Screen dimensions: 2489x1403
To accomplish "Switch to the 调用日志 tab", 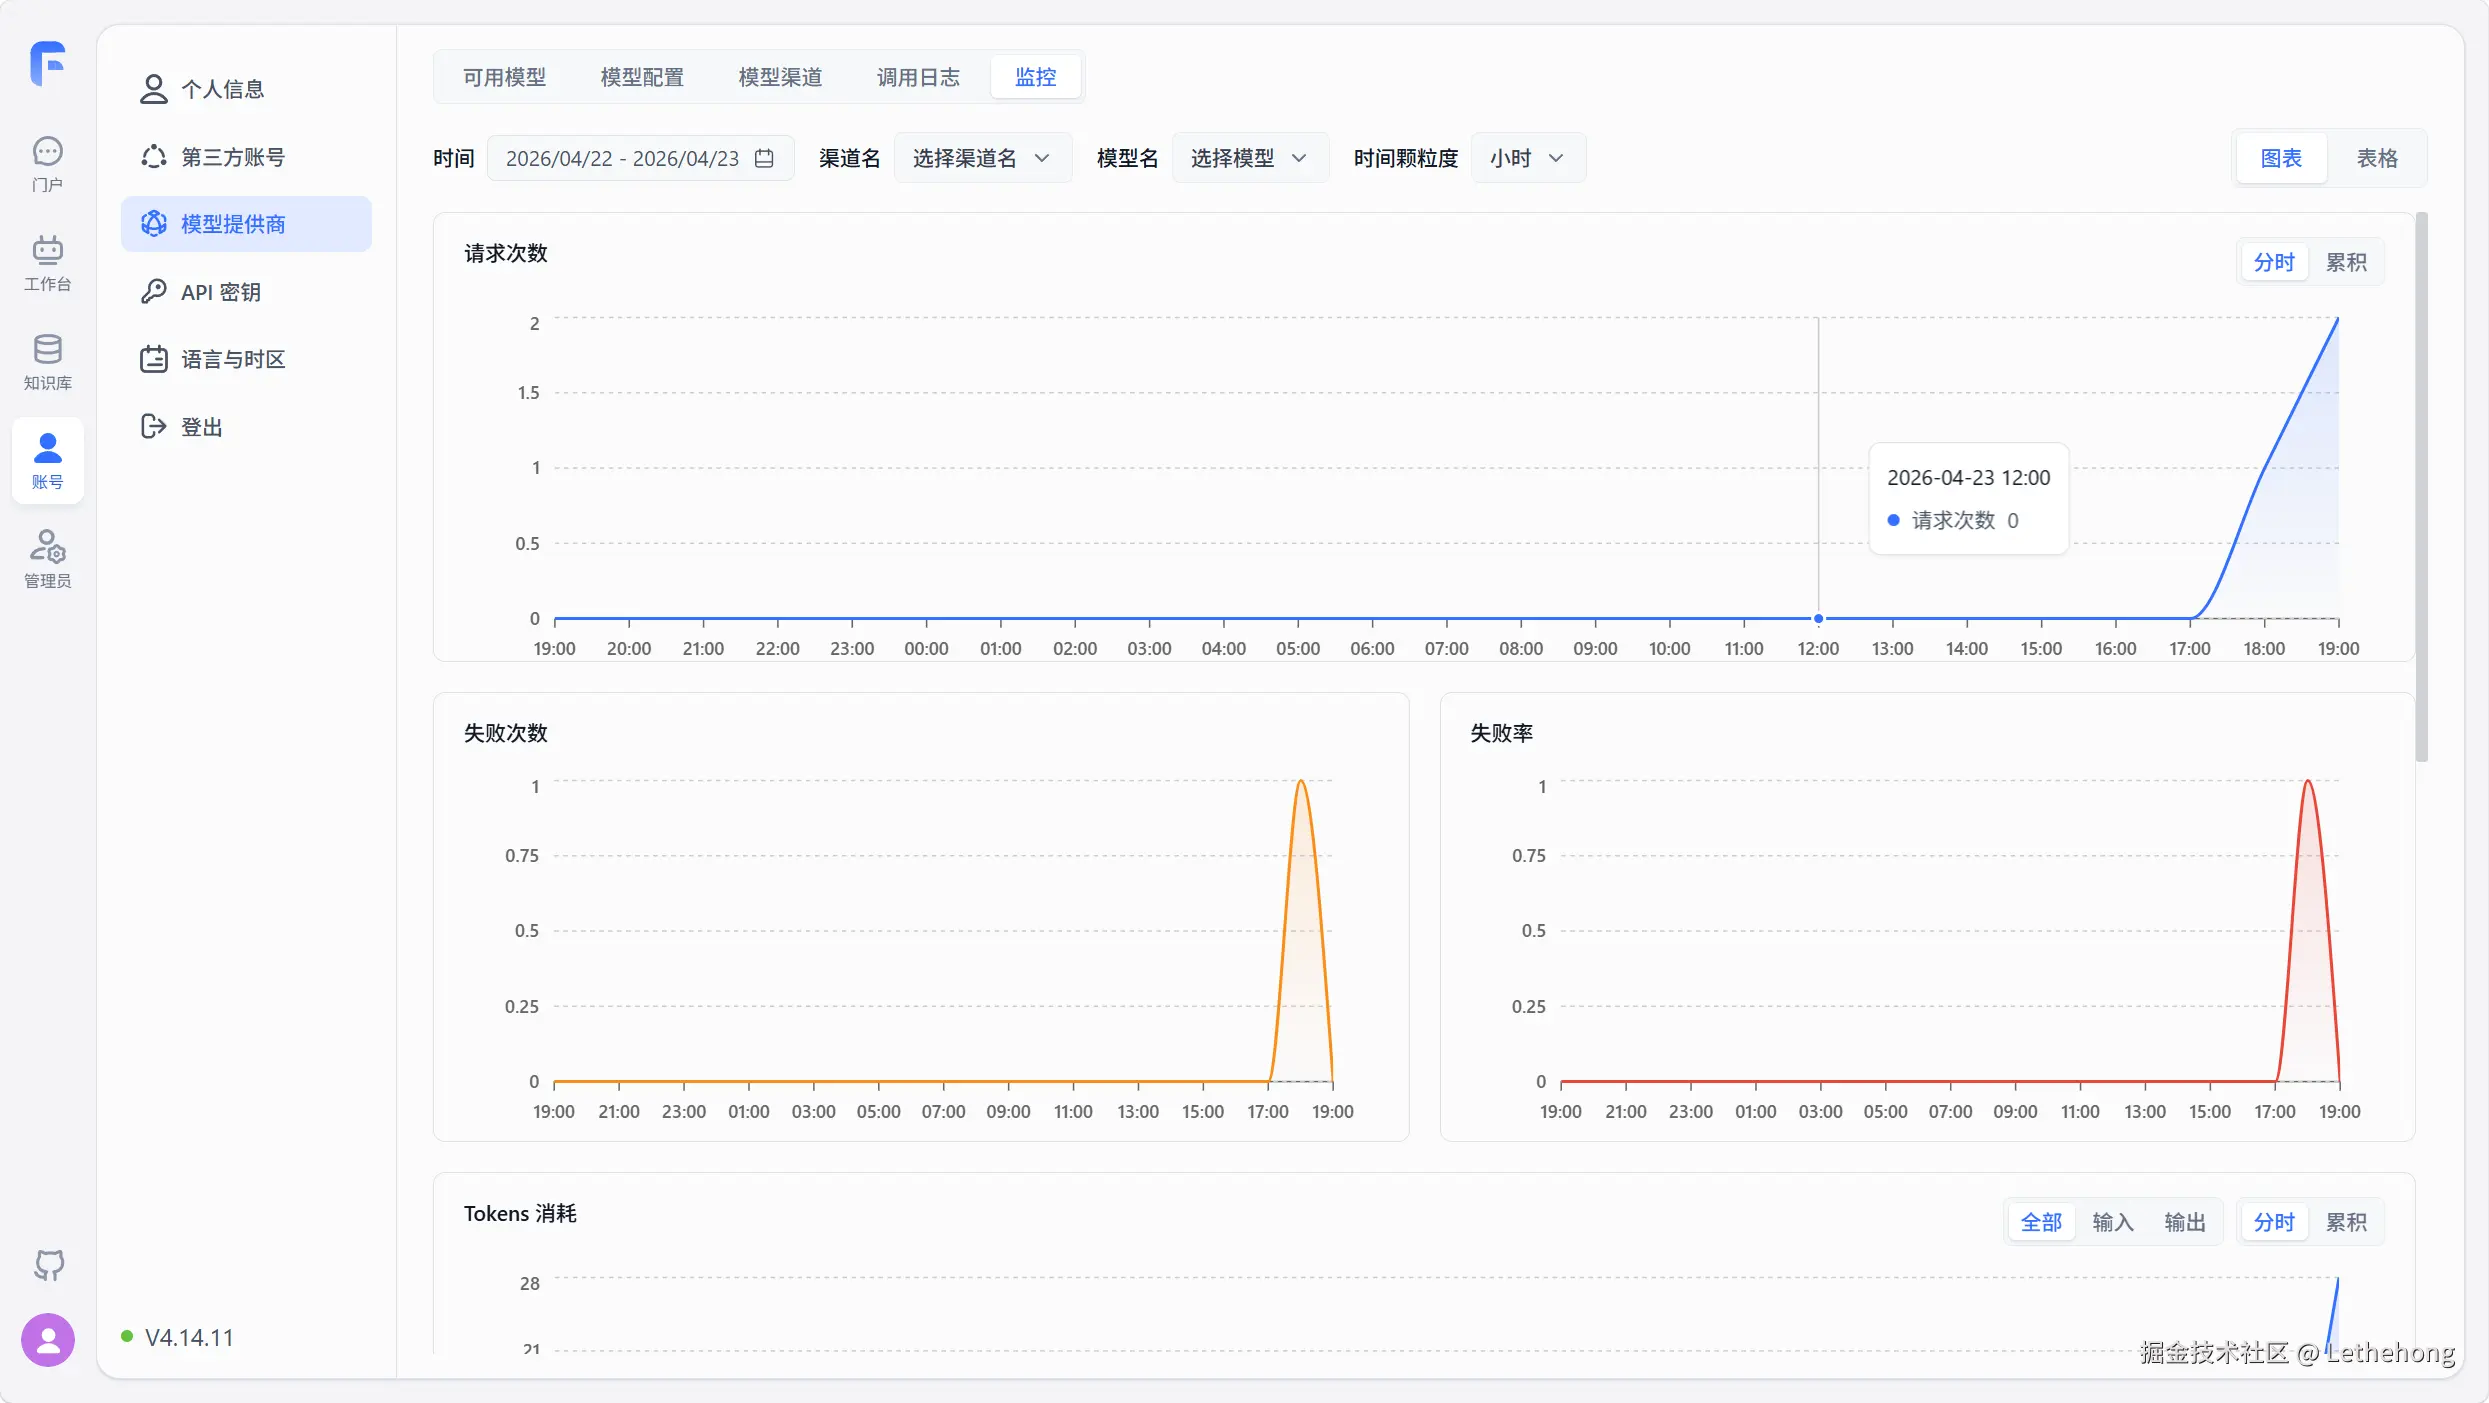I will tap(917, 77).
